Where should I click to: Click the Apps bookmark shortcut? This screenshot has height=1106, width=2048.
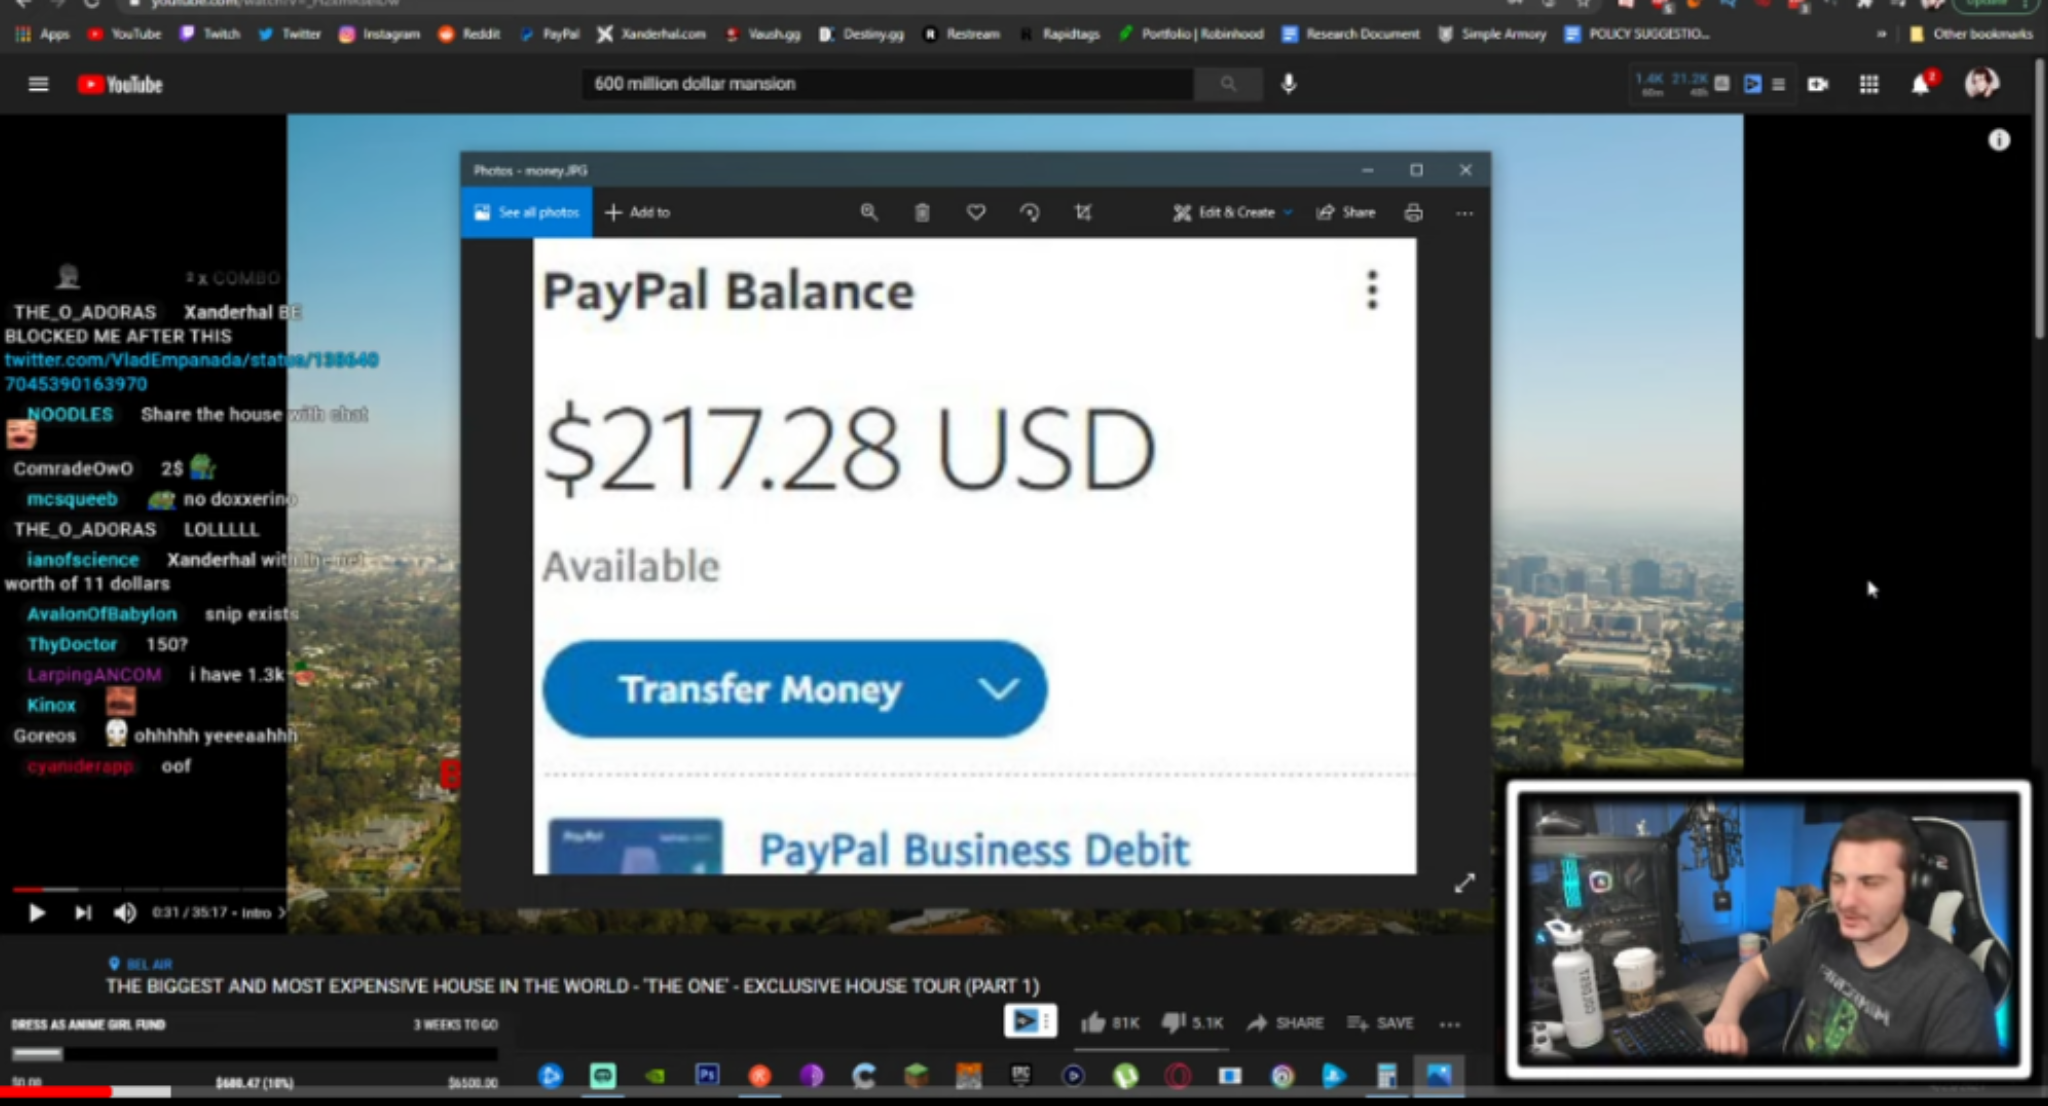(x=43, y=33)
